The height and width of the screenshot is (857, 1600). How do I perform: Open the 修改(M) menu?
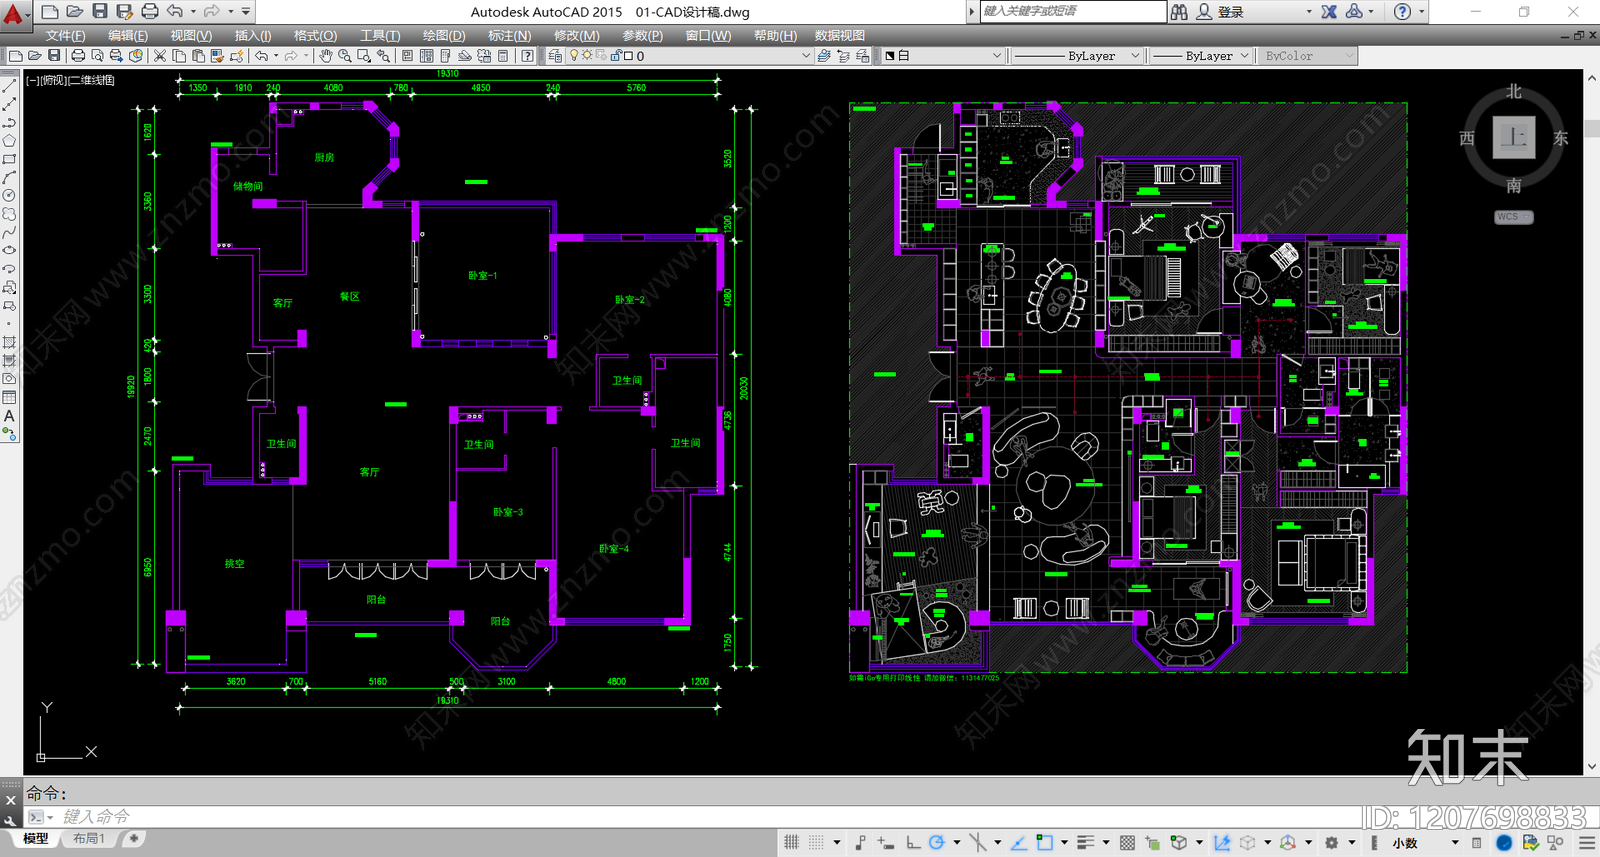pos(577,35)
